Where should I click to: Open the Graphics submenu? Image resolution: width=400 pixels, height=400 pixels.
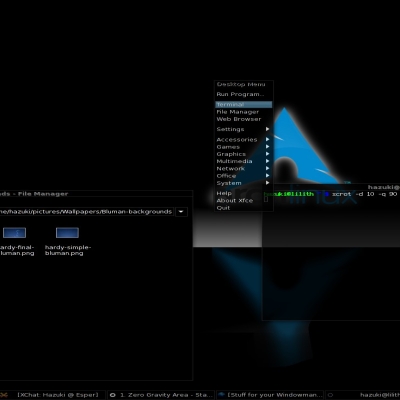244,154
